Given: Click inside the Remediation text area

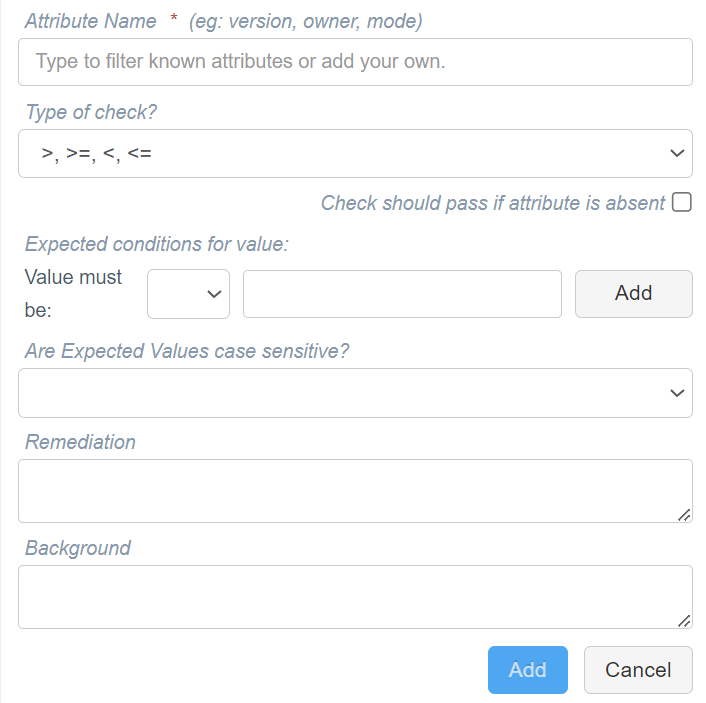Looking at the screenshot, I should pos(355,491).
